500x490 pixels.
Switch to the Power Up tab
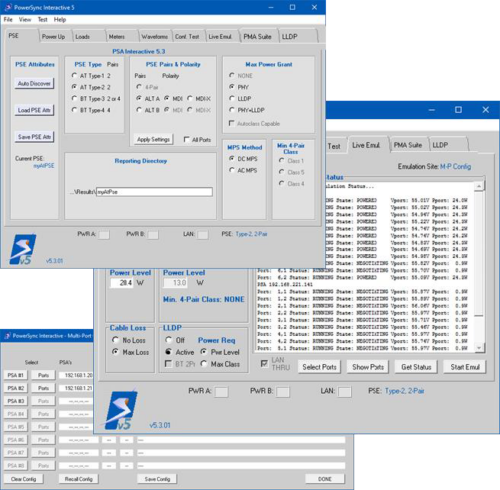pyautogui.click(x=54, y=37)
